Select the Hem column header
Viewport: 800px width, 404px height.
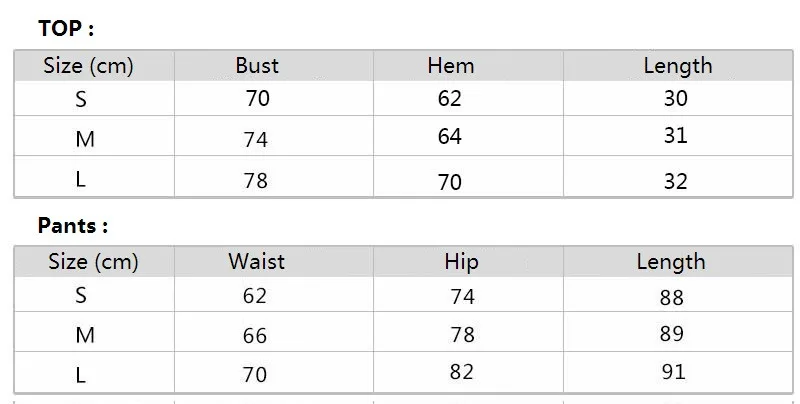[451, 66]
